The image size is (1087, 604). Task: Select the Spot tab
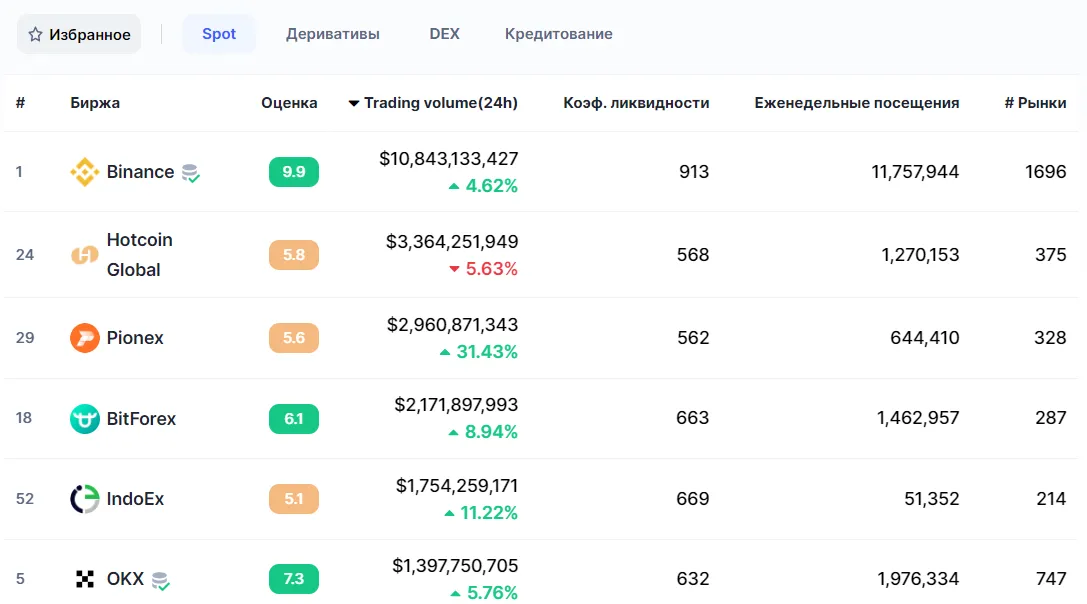tap(219, 34)
